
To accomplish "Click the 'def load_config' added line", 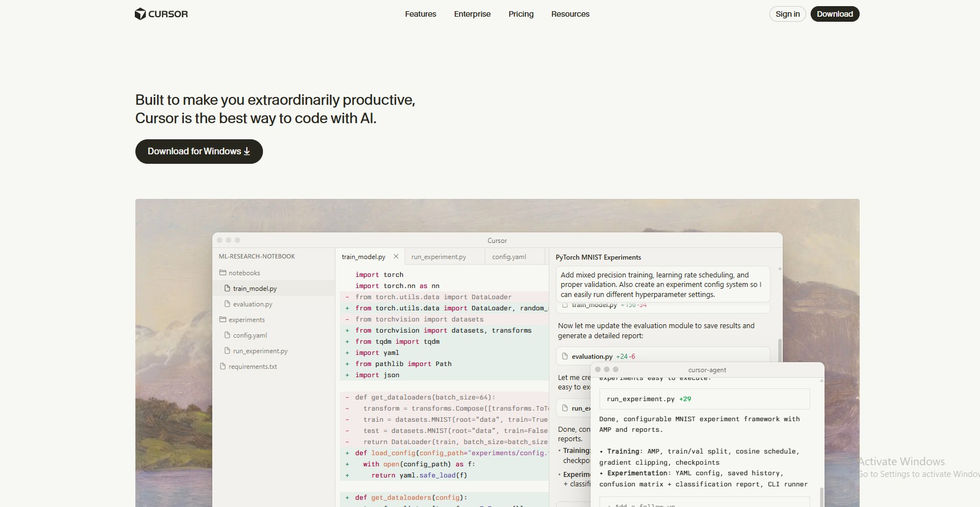I will [451, 453].
